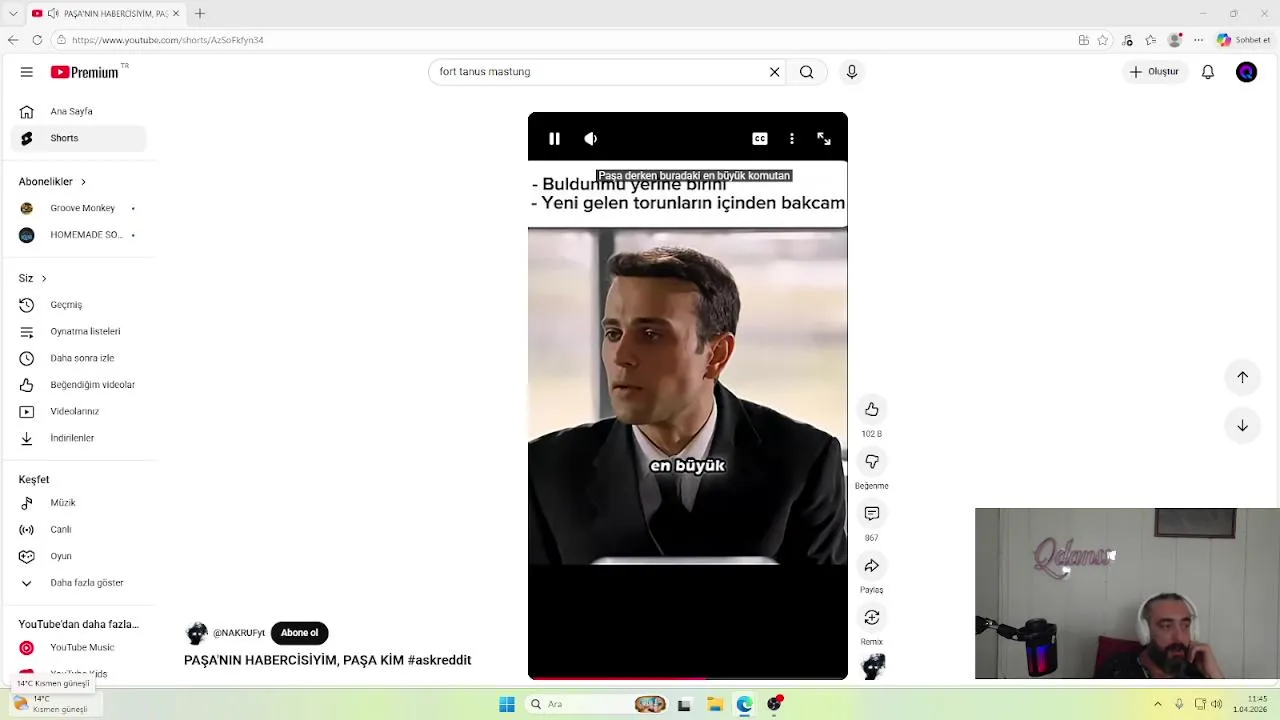Viewport: 1280px width, 720px height.
Task: Go back in the browser
Action: coord(12,40)
